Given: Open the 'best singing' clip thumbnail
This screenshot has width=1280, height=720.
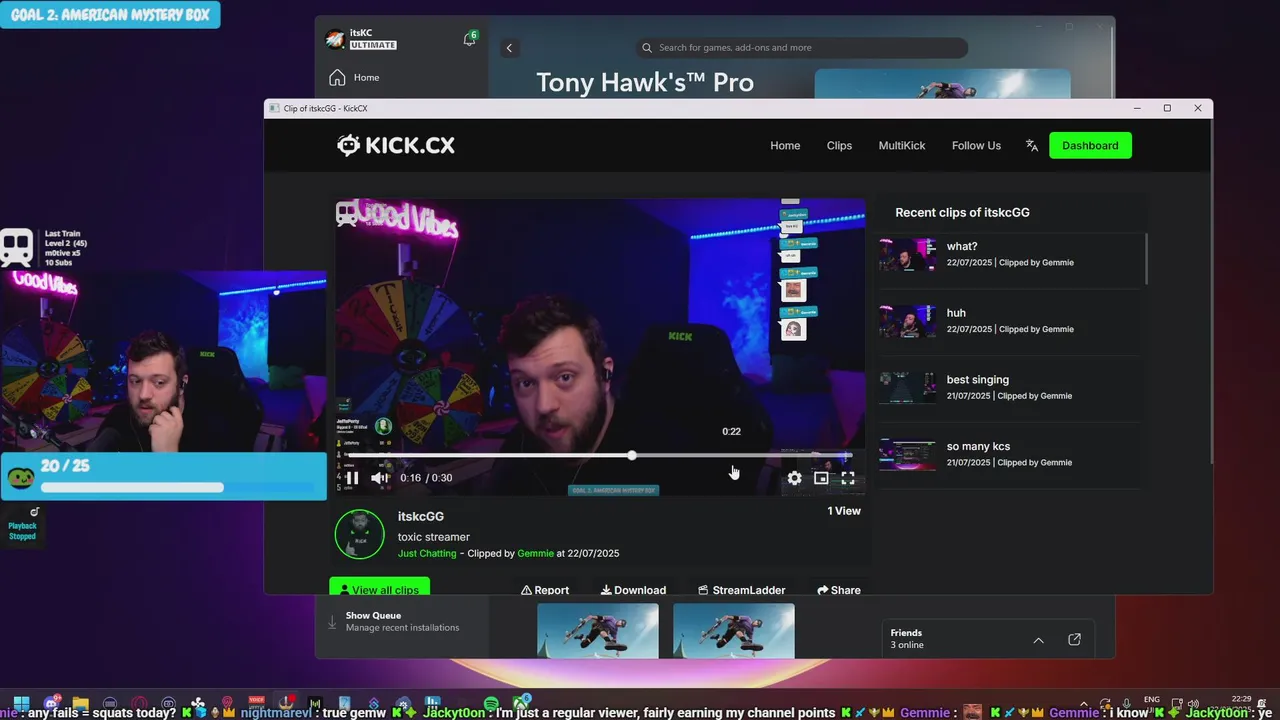Looking at the screenshot, I should 908,388.
